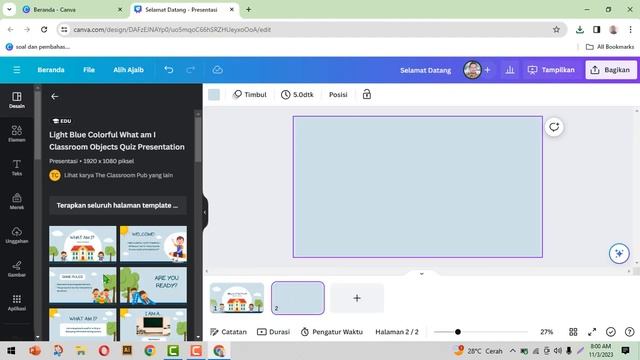The width and height of the screenshot is (640, 360).
Task: Open the All Bookmarks folder
Action: click(610, 47)
